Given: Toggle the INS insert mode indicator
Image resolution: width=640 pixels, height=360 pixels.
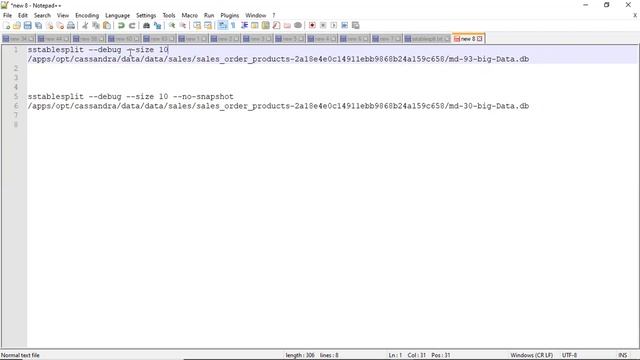Looking at the screenshot, I should 622,355.
